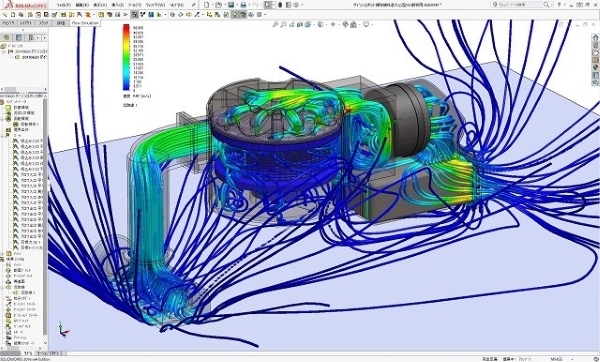Expand the display style dropdown arrow
The width and height of the screenshot is (600, 362).
click(x=325, y=24)
